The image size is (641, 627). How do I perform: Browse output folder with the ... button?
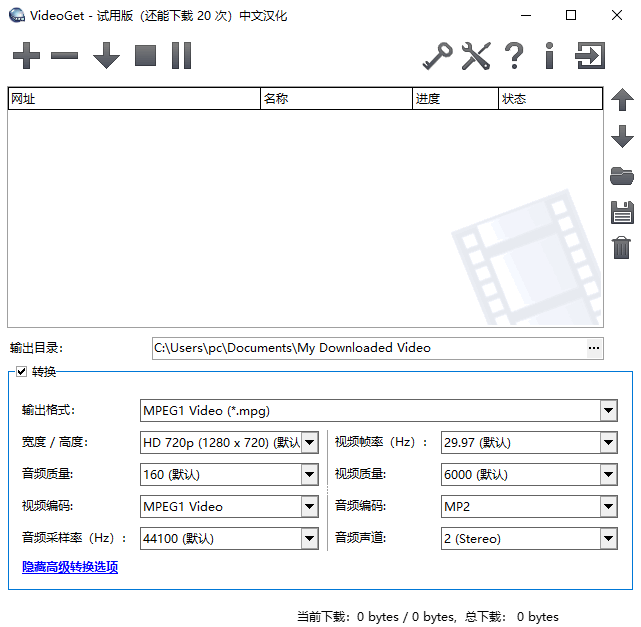tap(594, 348)
